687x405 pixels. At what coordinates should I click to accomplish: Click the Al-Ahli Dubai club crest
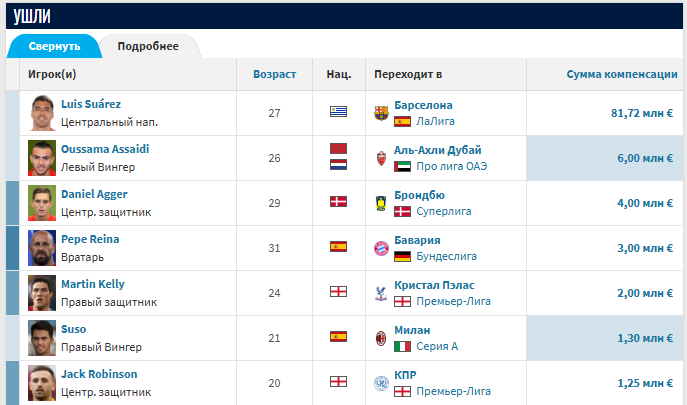pos(381,158)
